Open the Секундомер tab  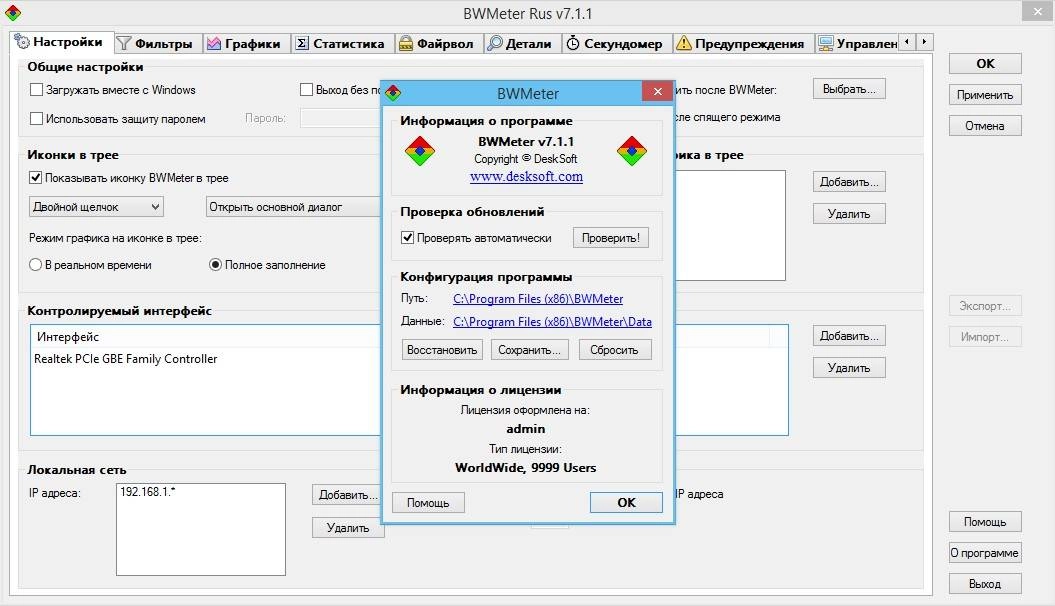click(616, 44)
